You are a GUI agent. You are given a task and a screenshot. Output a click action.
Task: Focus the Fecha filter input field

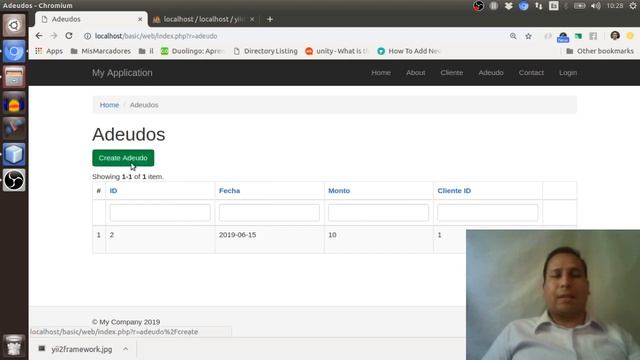coord(269,213)
